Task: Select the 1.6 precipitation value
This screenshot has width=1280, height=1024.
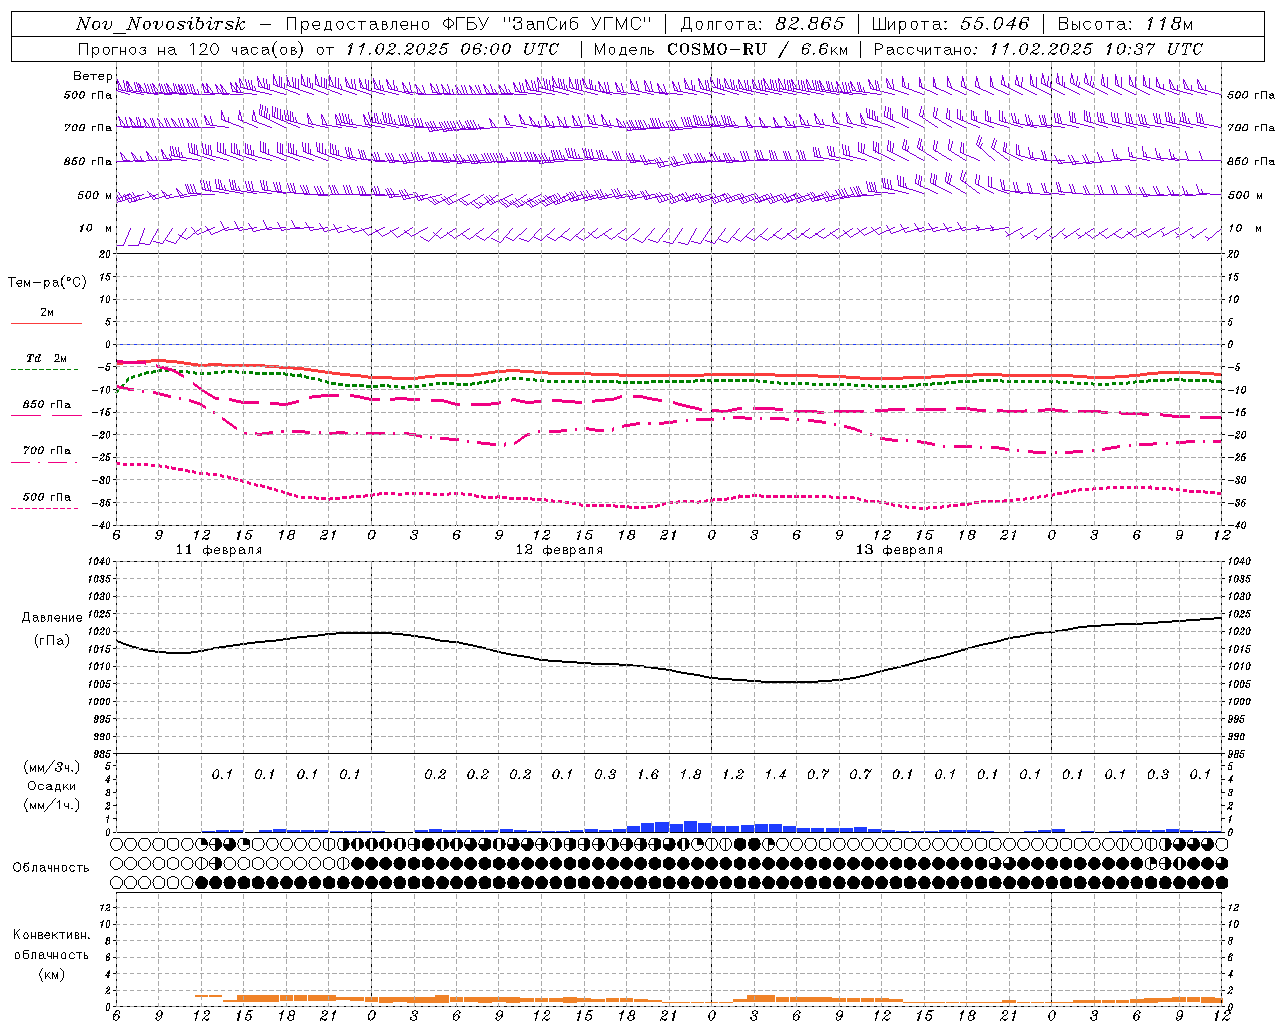Action: click(647, 774)
